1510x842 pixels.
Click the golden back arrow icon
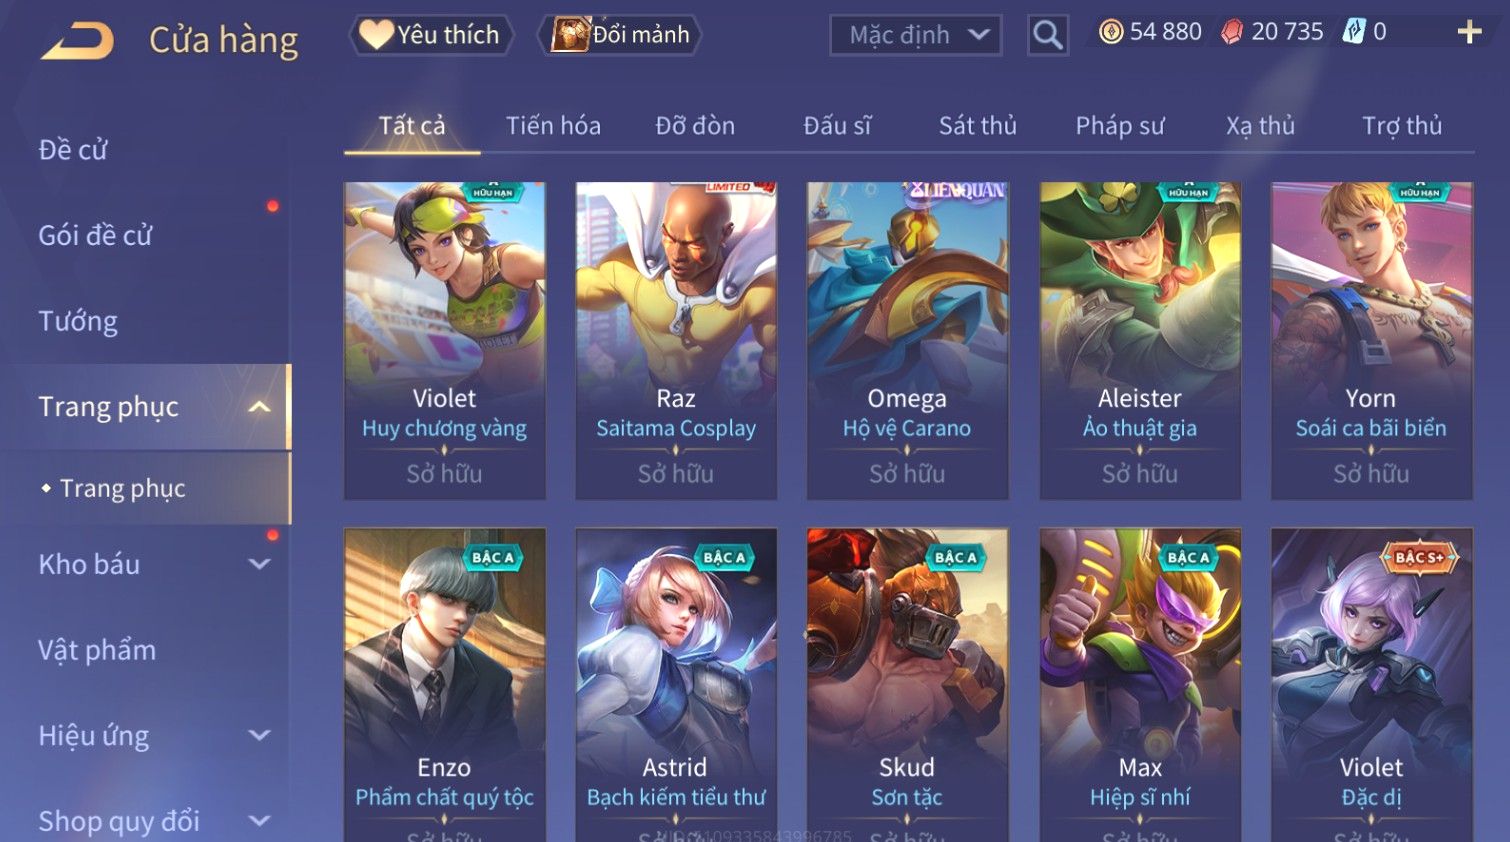click(77, 41)
